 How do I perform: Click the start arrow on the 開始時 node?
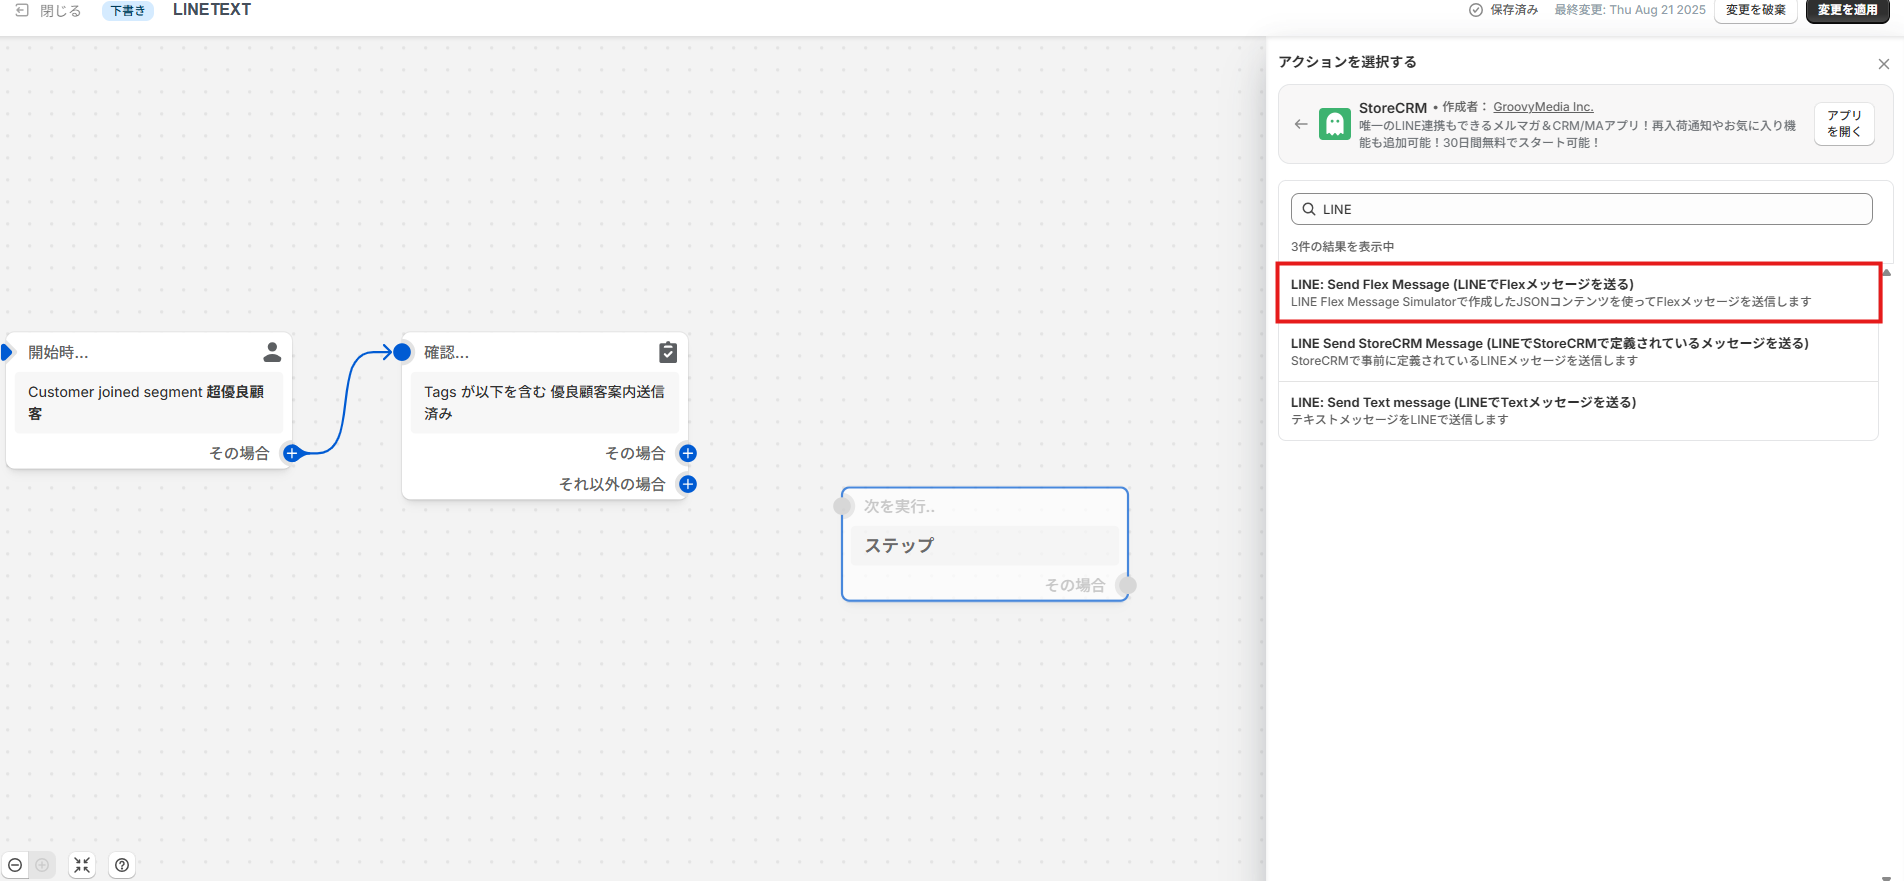click(x=6, y=352)
